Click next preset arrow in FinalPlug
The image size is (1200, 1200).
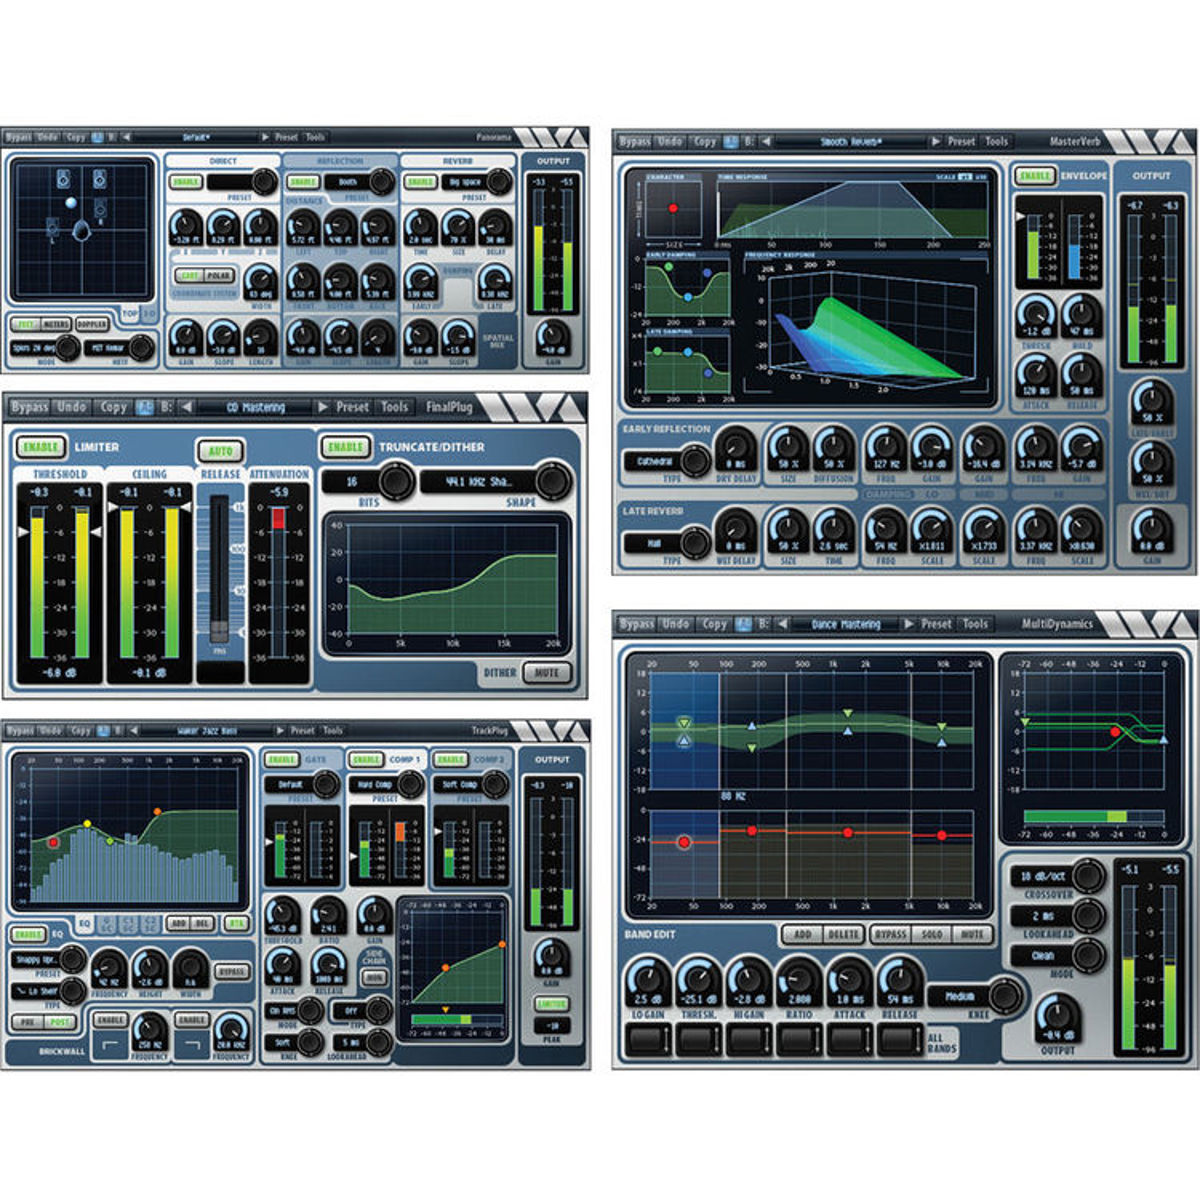[x=322, y=407]
